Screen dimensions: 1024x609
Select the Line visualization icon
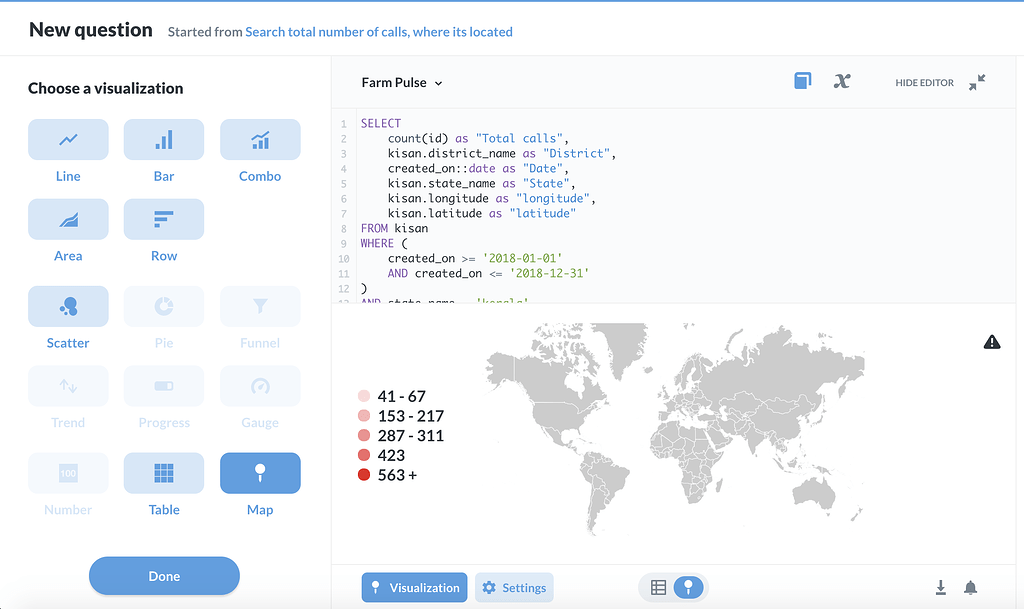(68, 140)
